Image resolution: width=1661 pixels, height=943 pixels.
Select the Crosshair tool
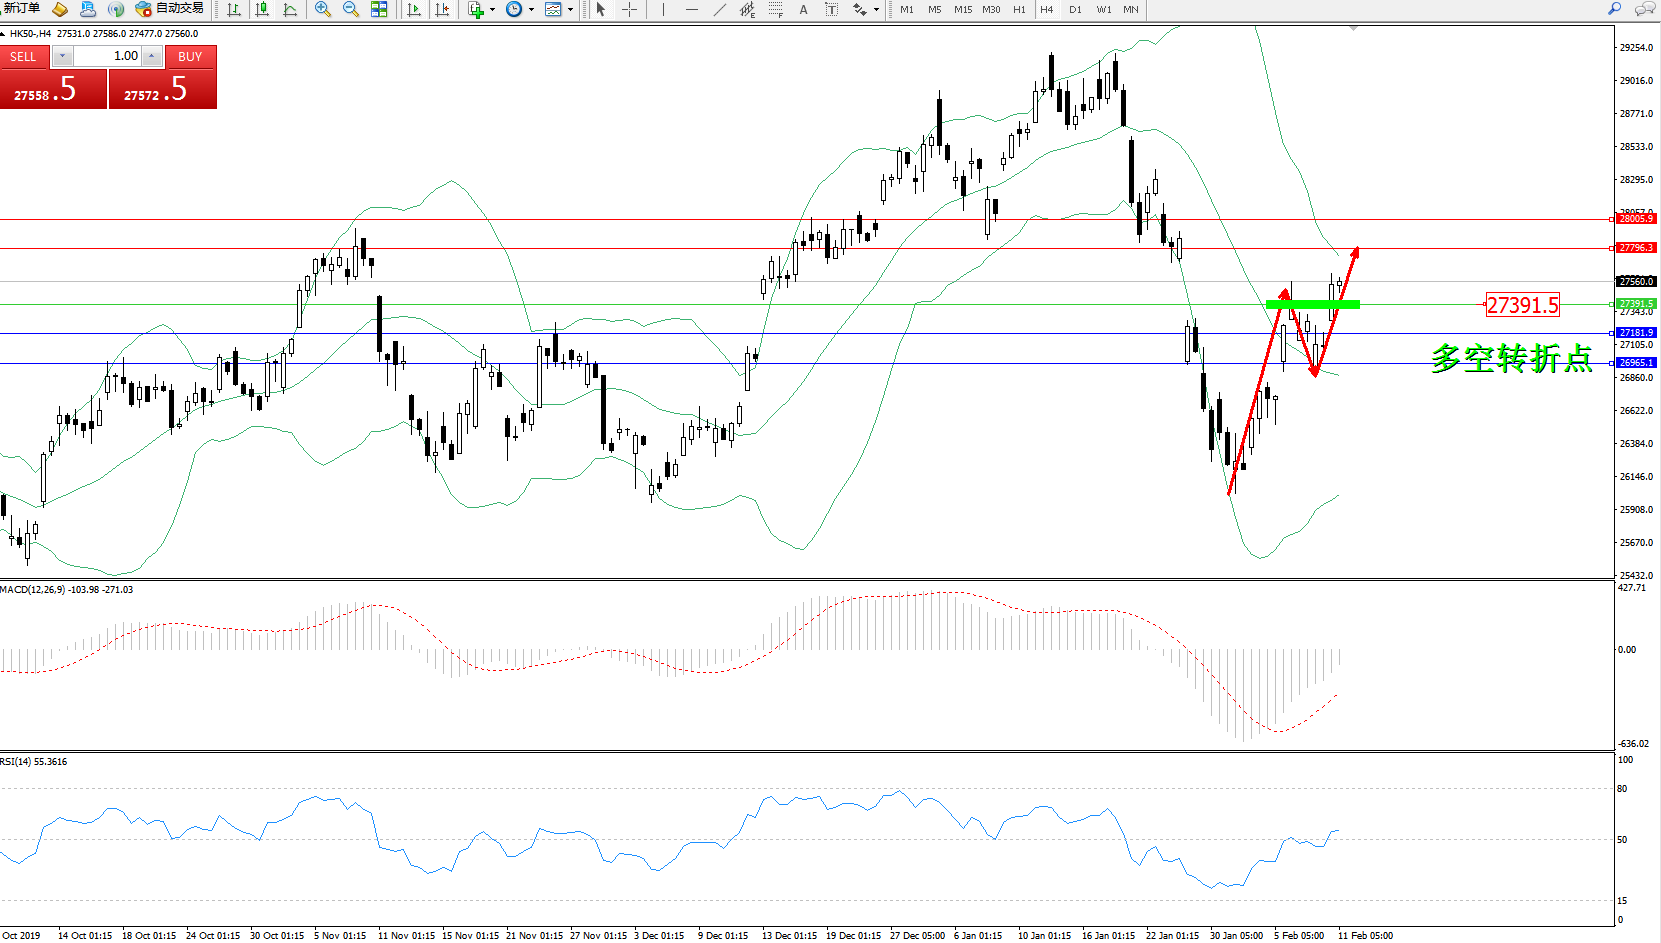[x=629, y=9]
